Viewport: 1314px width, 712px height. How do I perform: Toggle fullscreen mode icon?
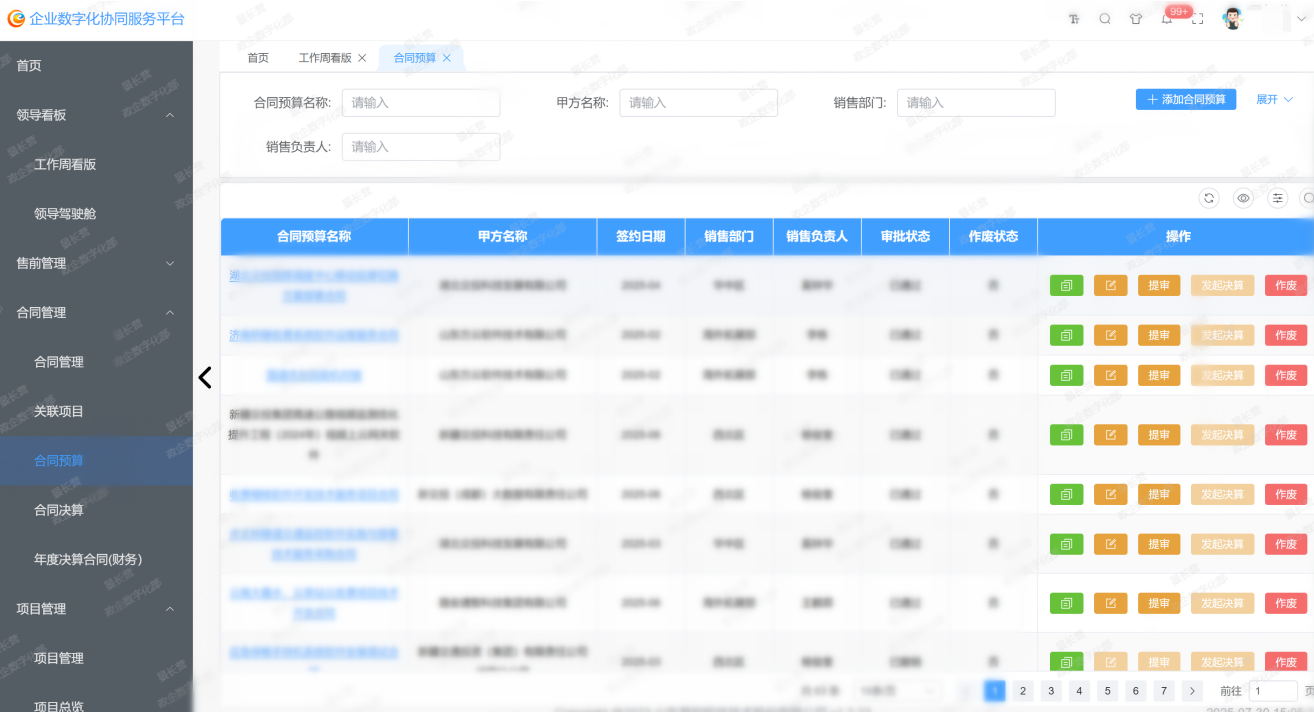(1197, 19)
